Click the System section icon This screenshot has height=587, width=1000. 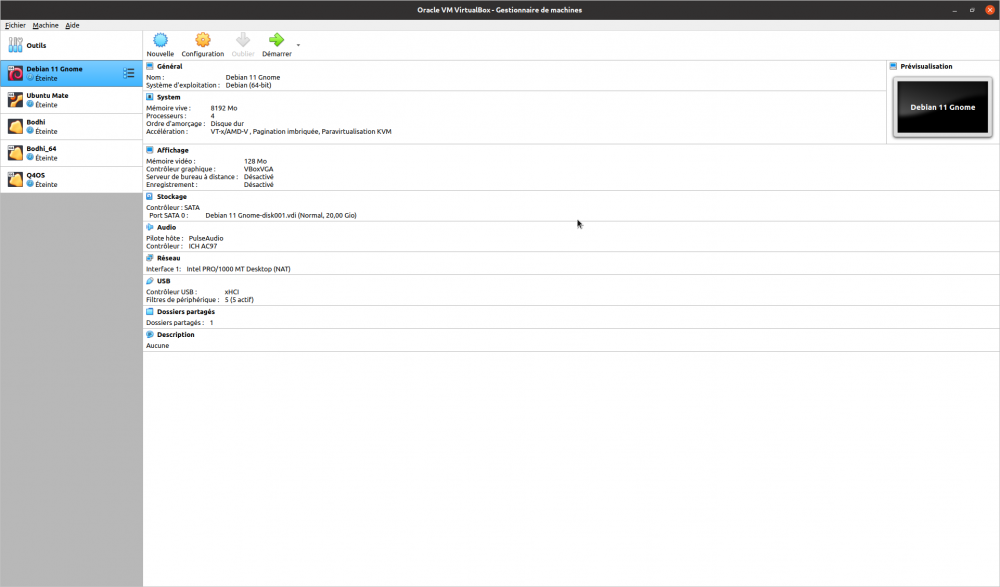[150, 97]
